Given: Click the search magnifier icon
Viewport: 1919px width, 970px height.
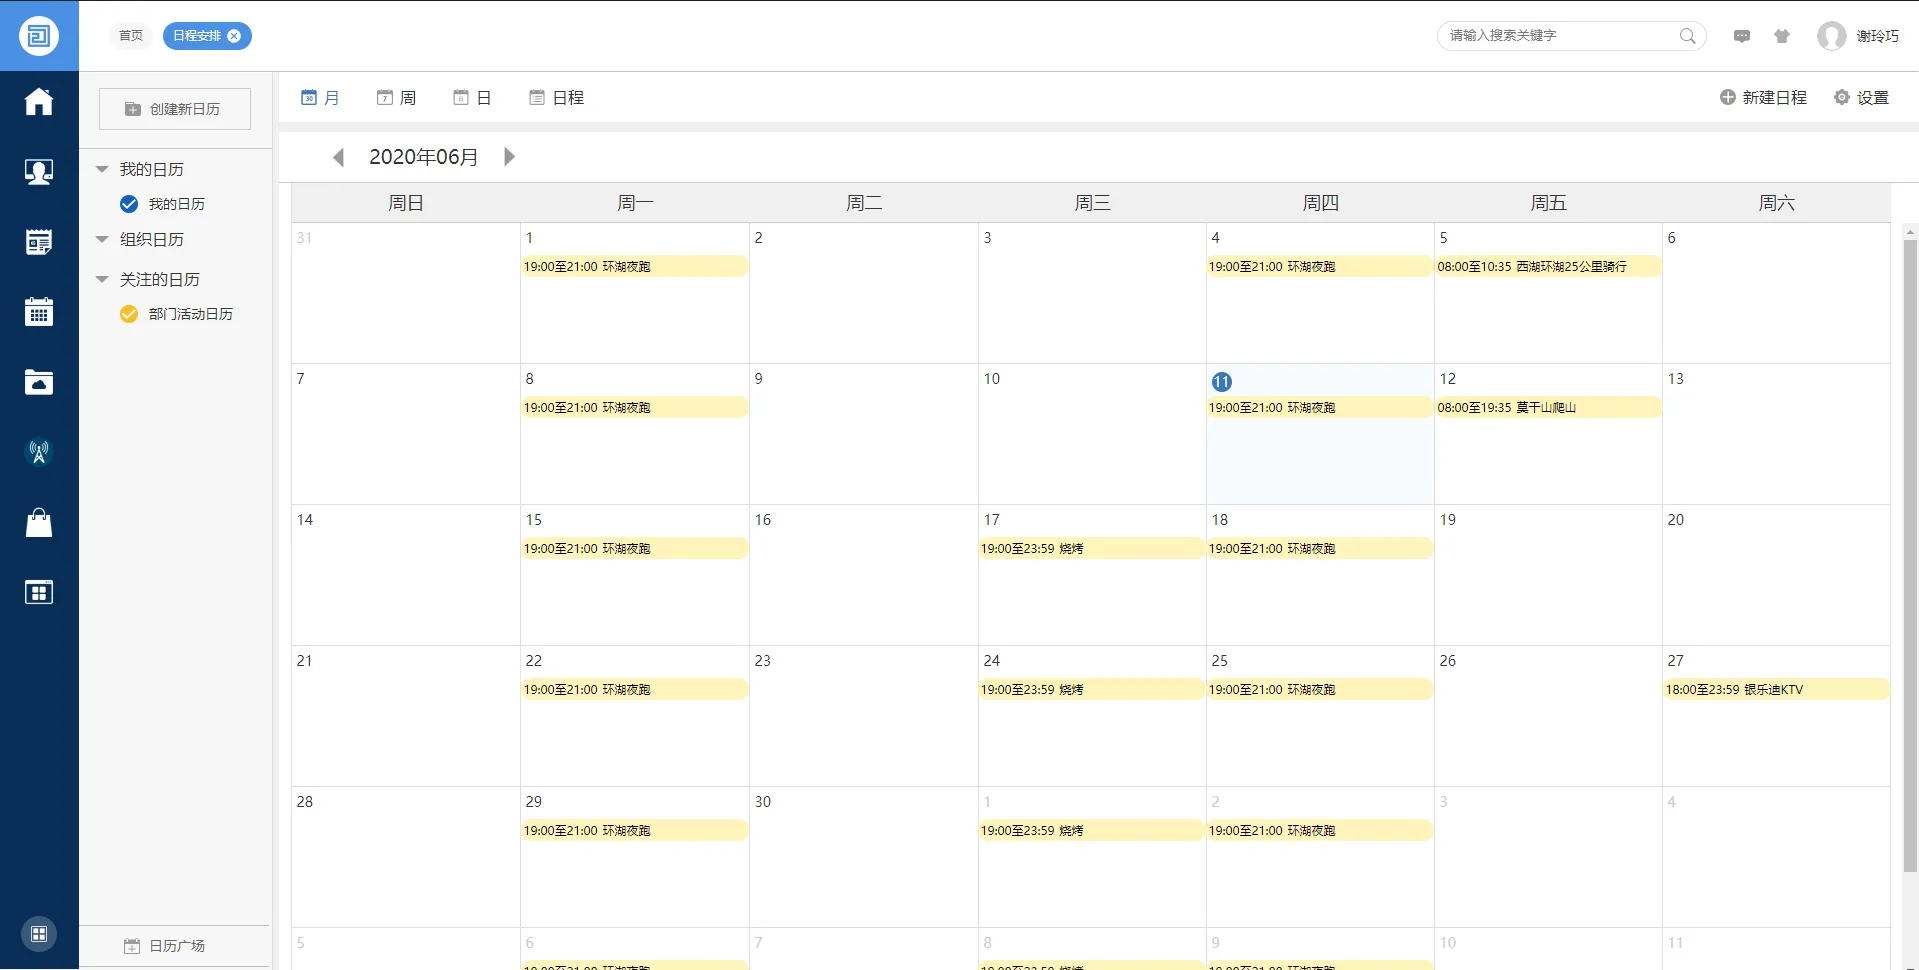Looking at the screenshot, I should pos(1687,36).
